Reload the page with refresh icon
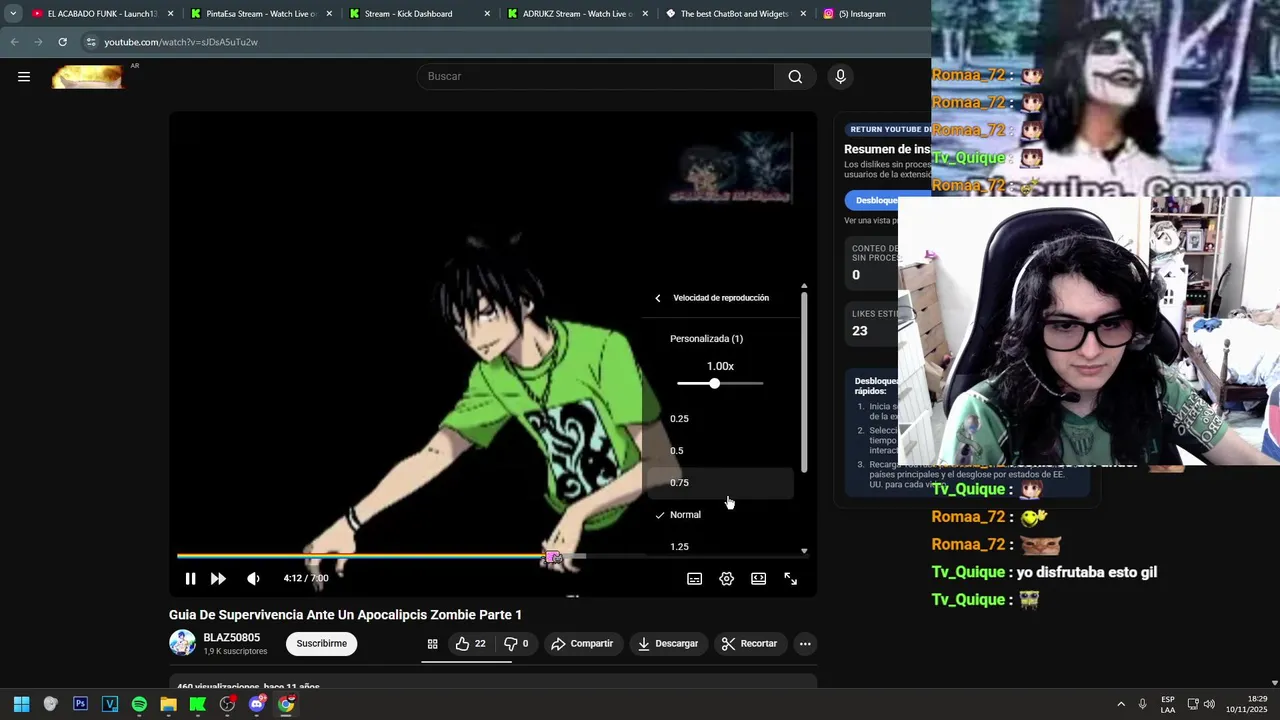The image size is (1280, 720). tap(62, 42)
